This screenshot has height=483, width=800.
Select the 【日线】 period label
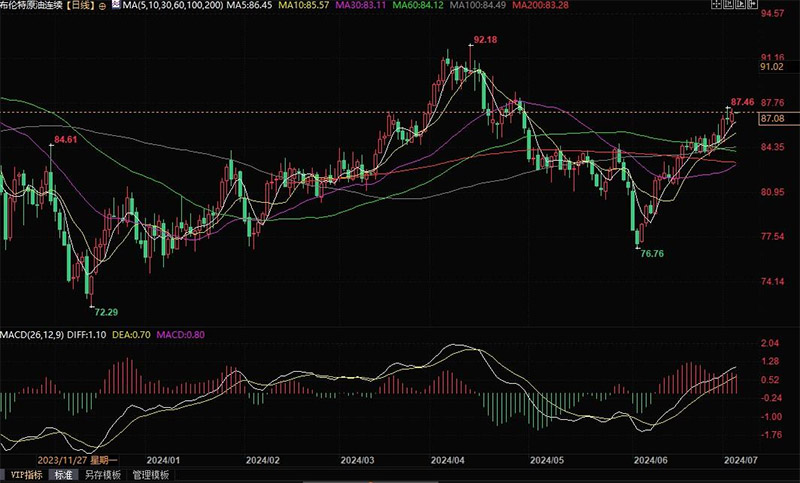pos(80,6)
